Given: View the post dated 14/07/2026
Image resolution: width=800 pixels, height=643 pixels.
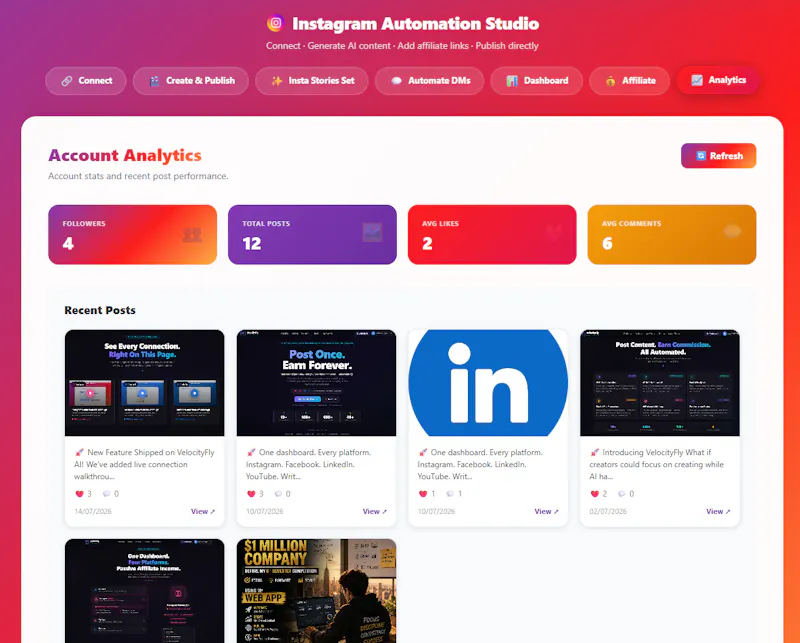Looking at the screenshot, I should 203,511.
